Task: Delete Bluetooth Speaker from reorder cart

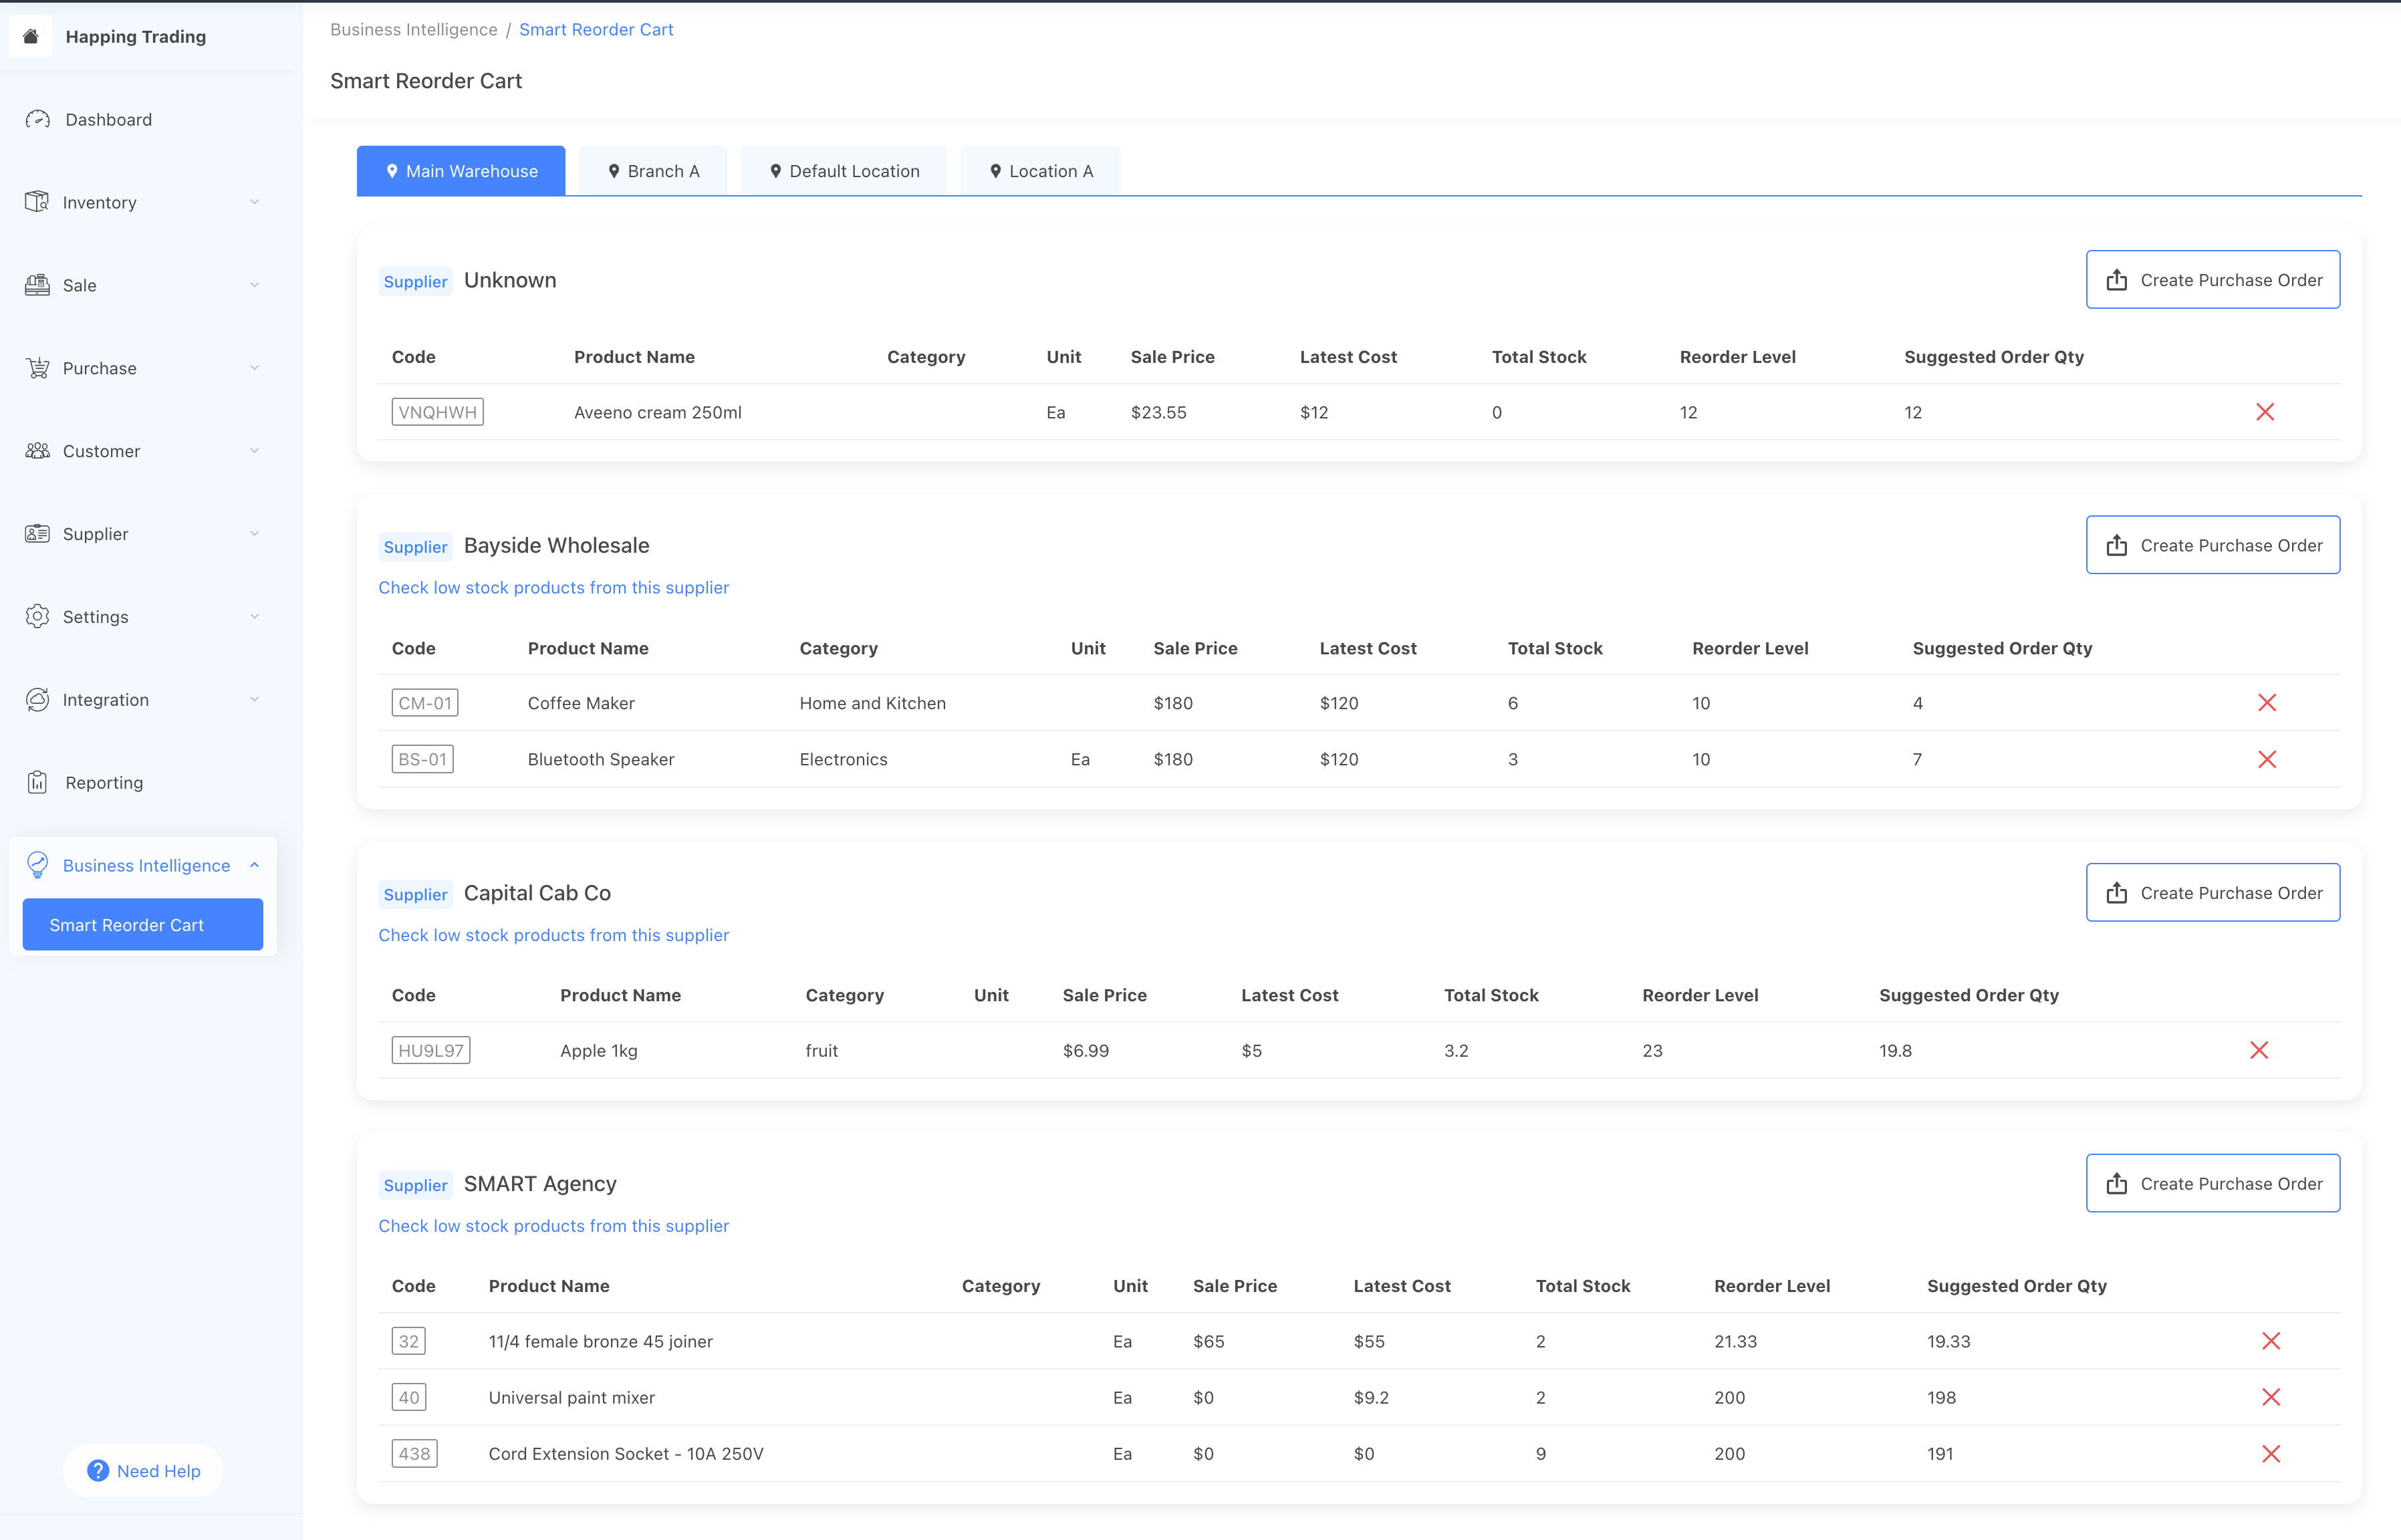Action: pyautogui.click(x=2266, y=759)
